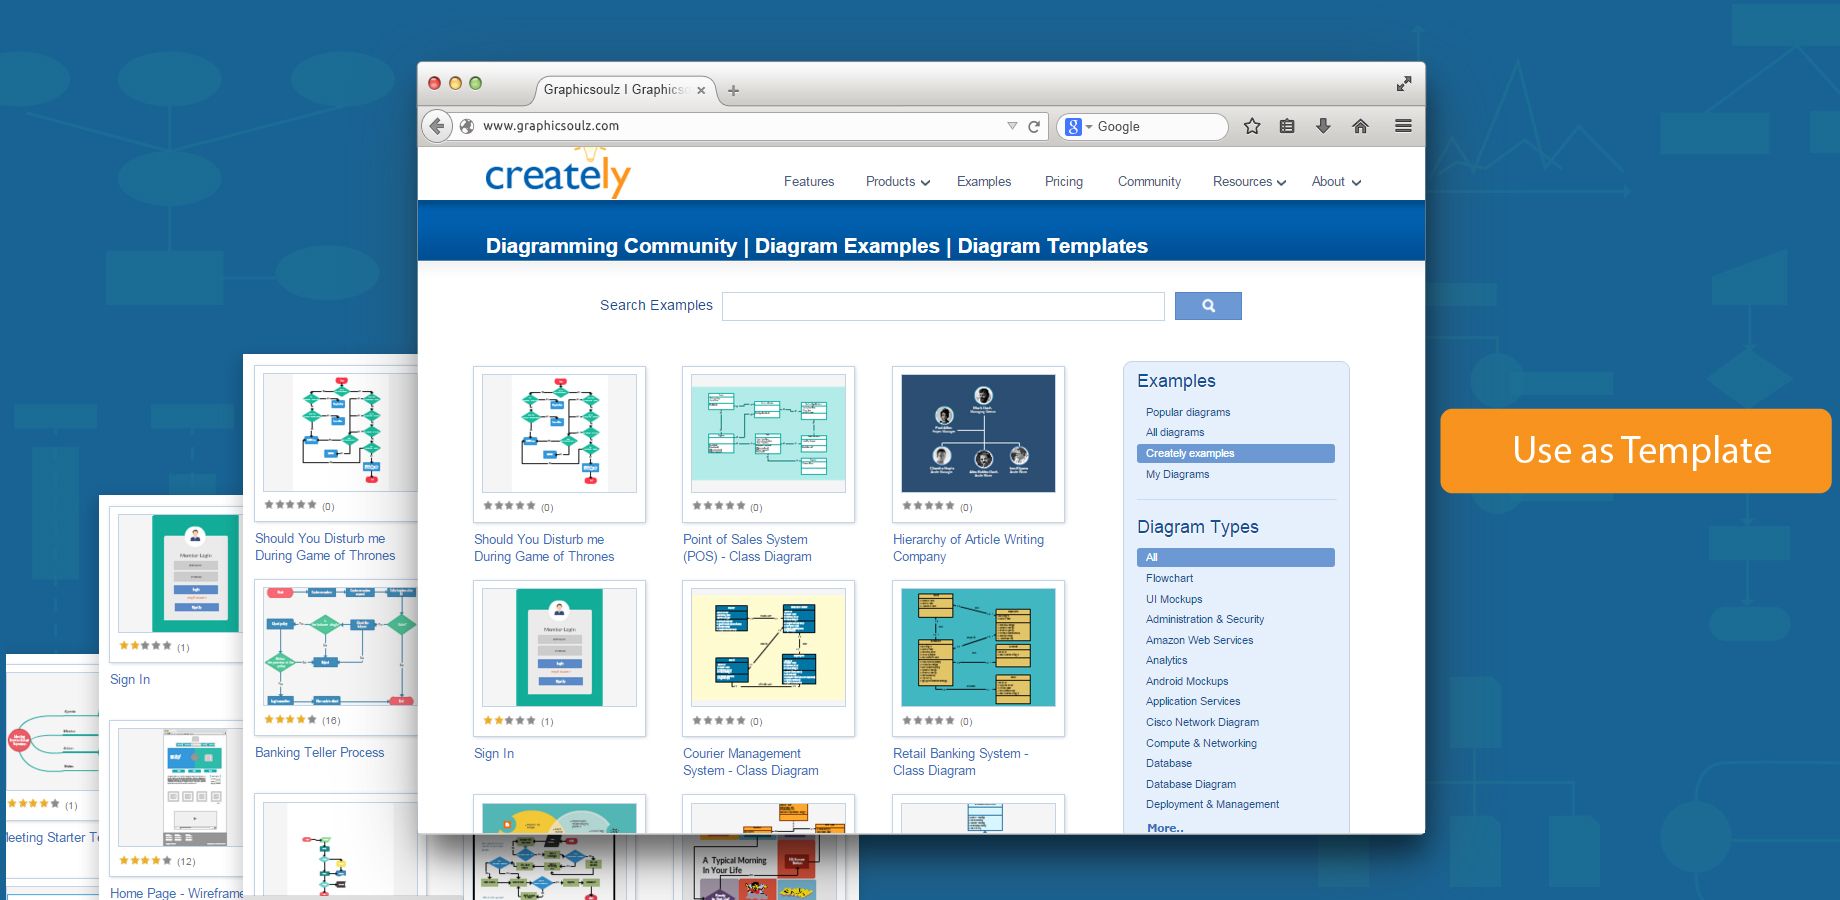Open the URL history dropdown arrow

click(x=1012, y=126)
